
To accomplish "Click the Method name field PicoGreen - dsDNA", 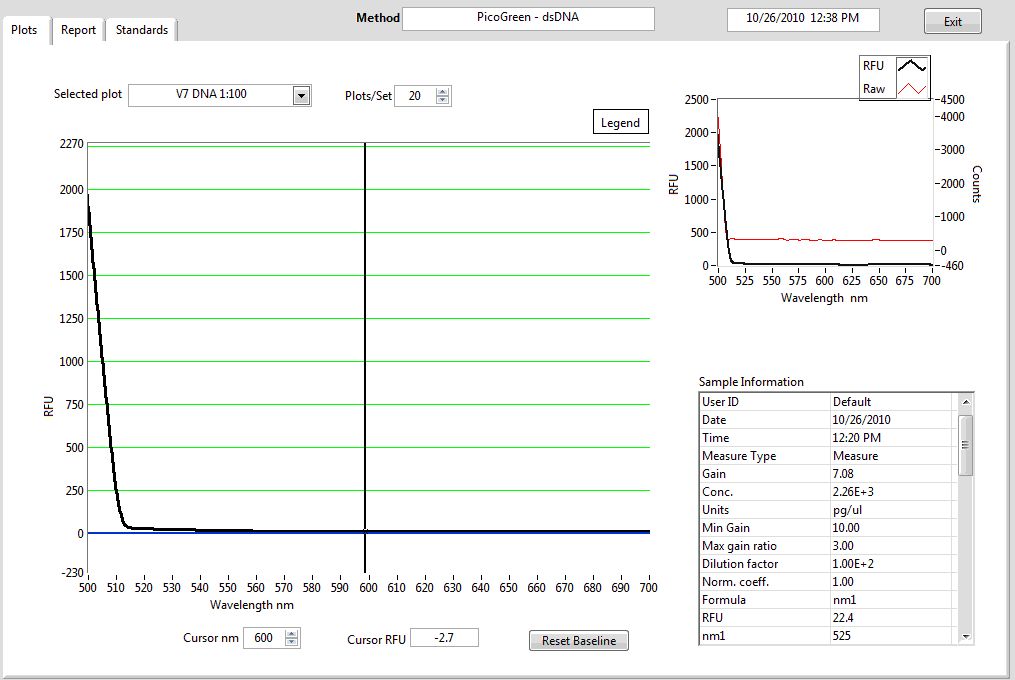I will [528, 18].
